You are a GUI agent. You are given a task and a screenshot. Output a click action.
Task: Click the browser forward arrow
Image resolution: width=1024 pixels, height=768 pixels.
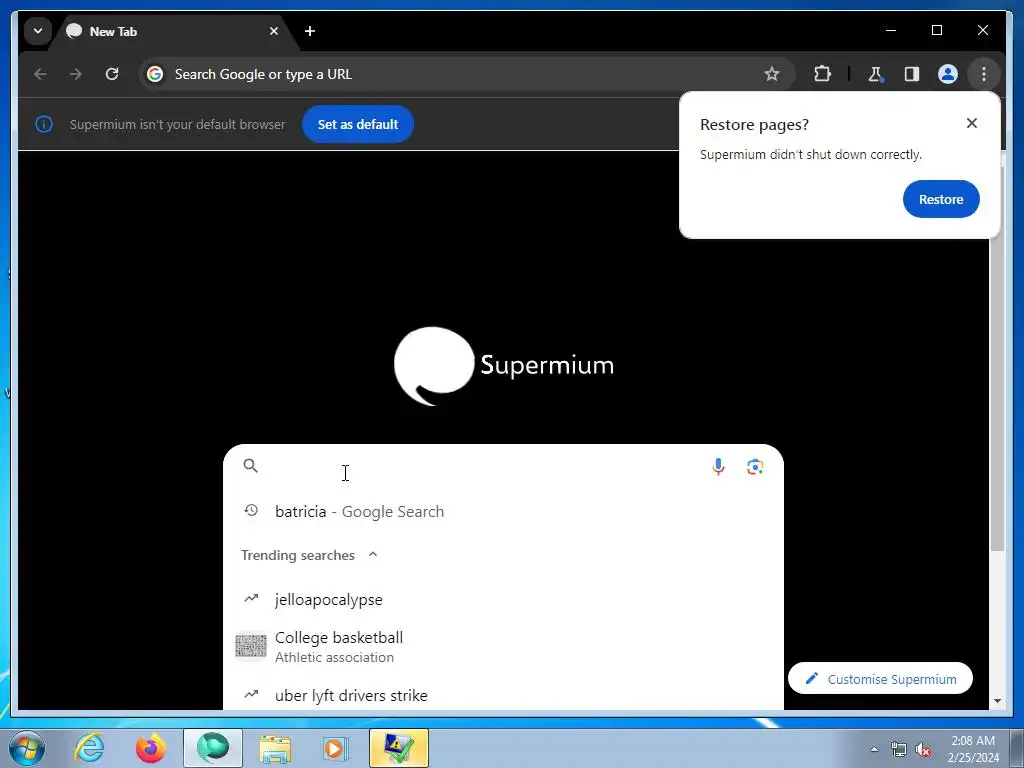[x=76, y=74]
